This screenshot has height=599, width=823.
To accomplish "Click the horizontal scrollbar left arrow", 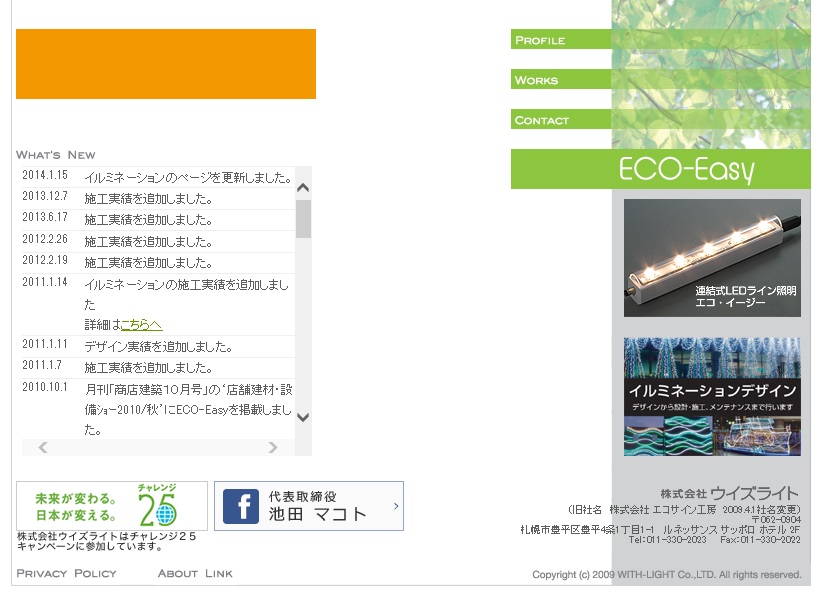I will click(43, 447).
